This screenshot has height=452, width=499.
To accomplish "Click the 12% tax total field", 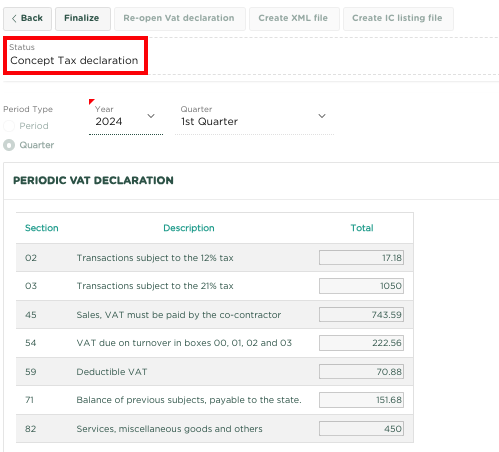I will (x=361, y=258).
